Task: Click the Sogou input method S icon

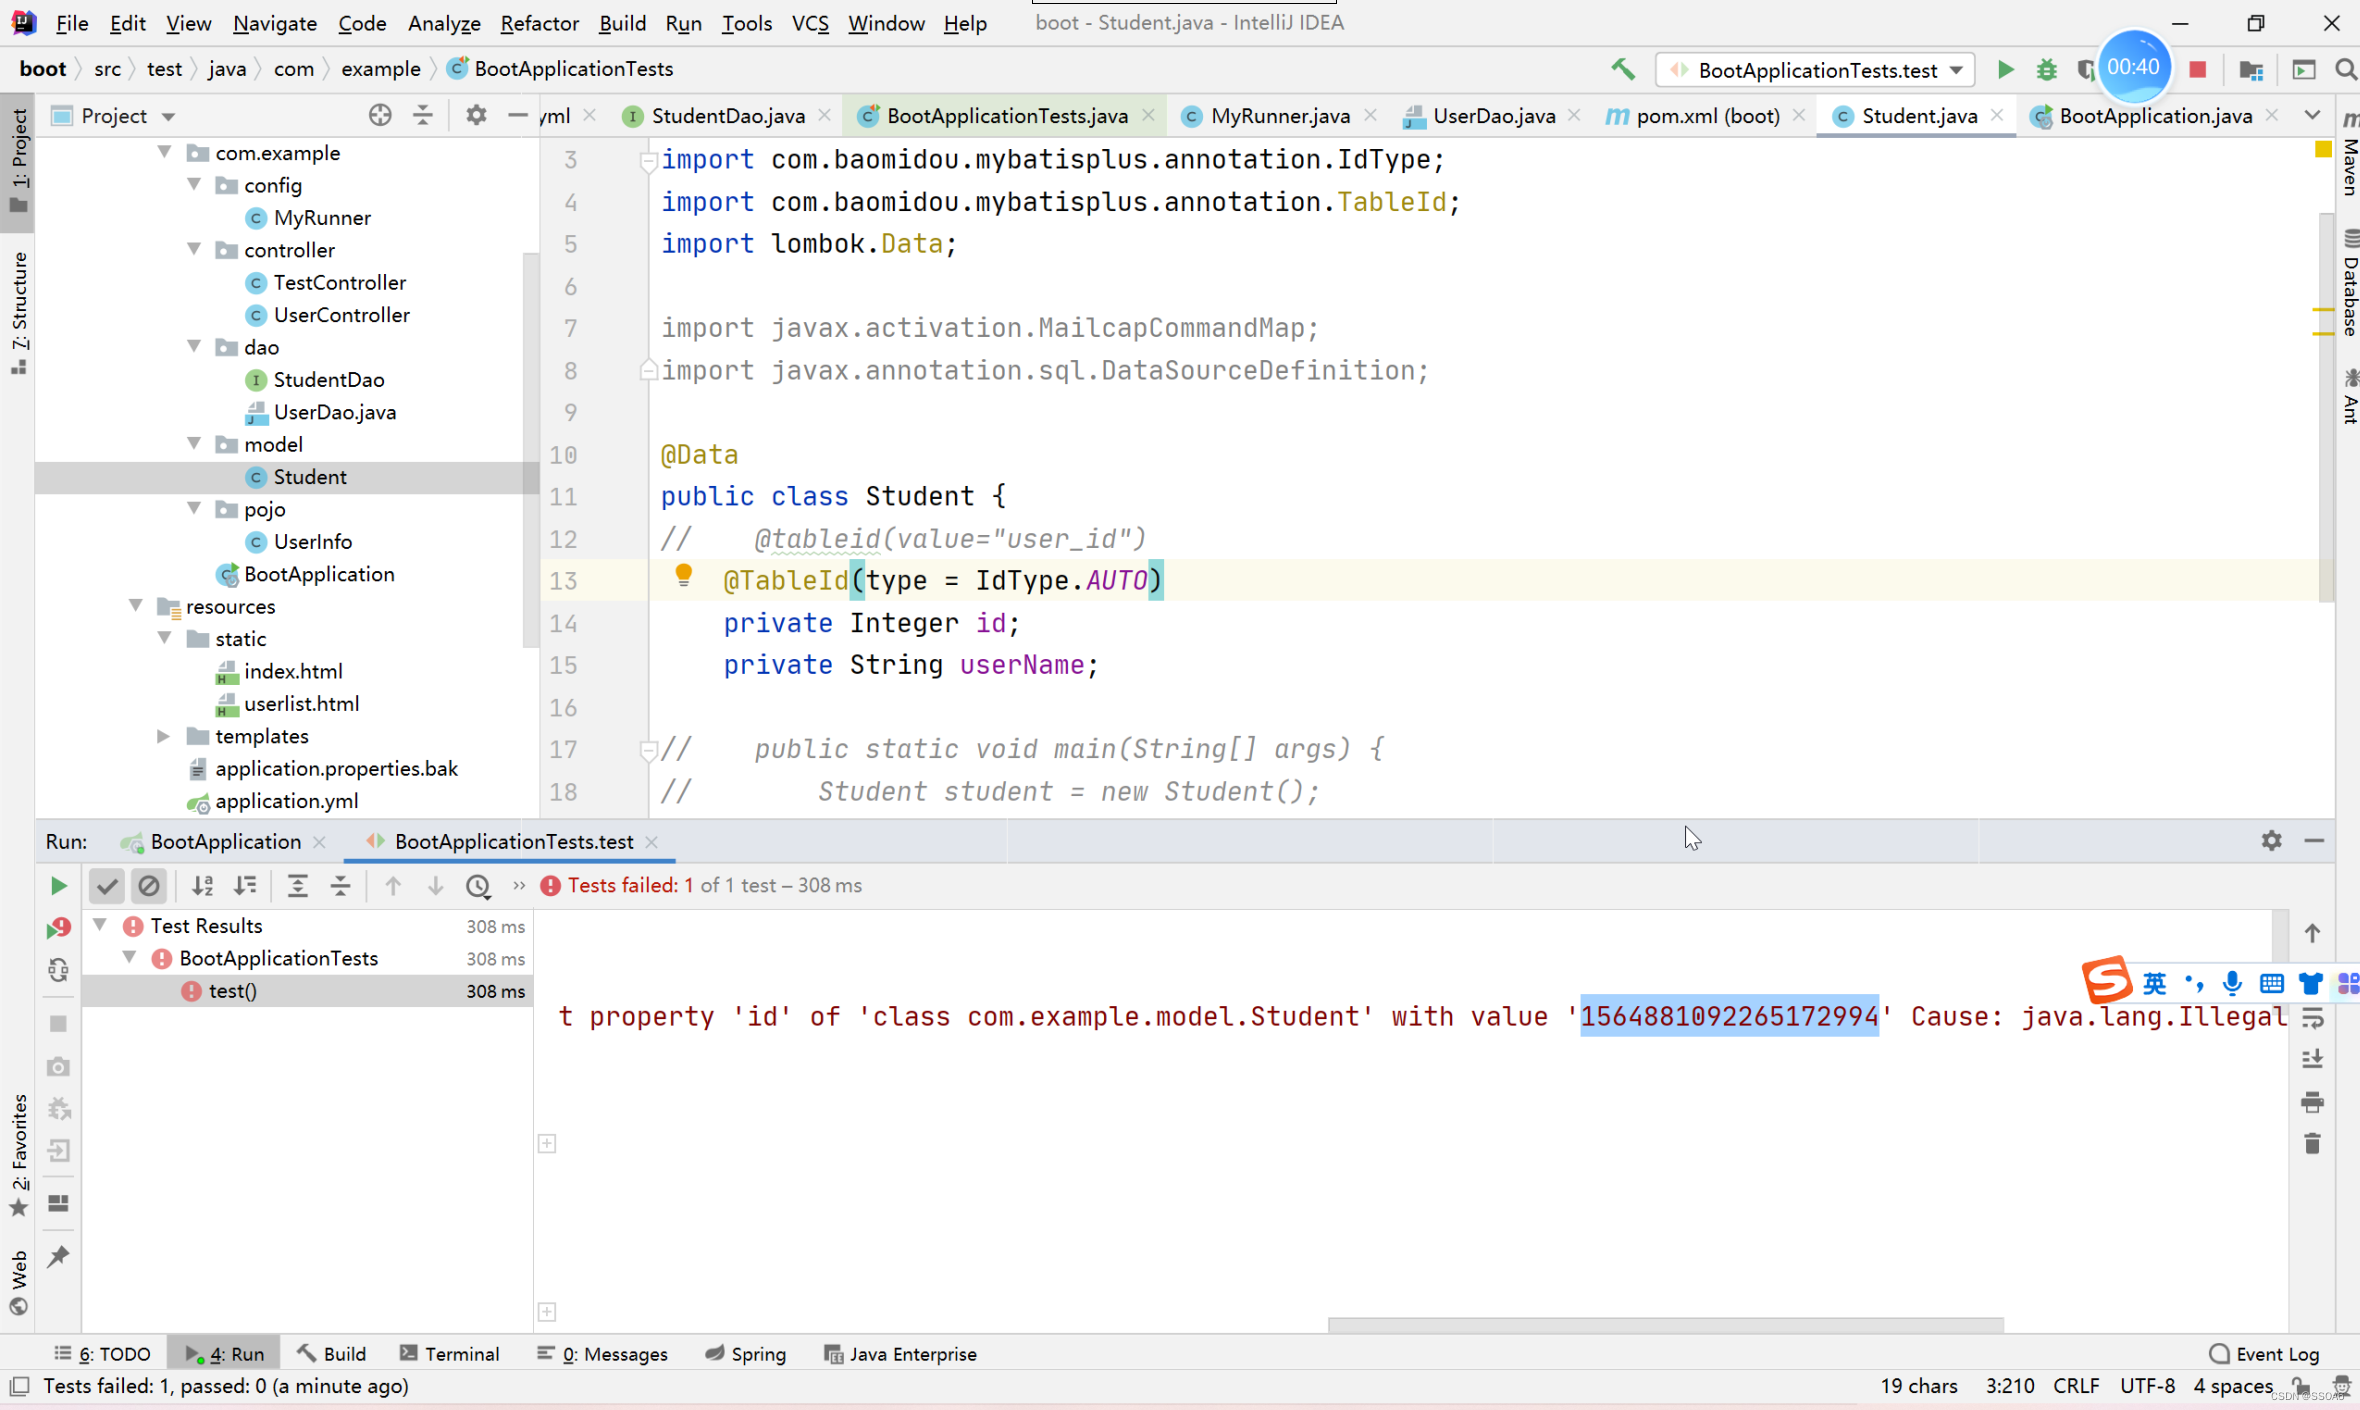Action: [2107, 979]
